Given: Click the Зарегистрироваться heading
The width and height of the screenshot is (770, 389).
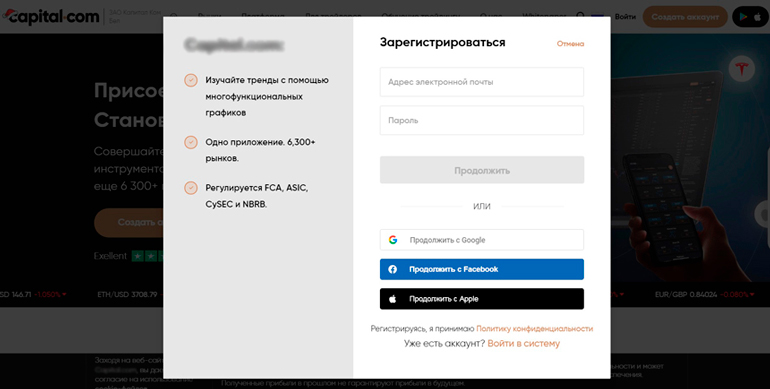Looking at the screenshot, I should coord(442,43).
